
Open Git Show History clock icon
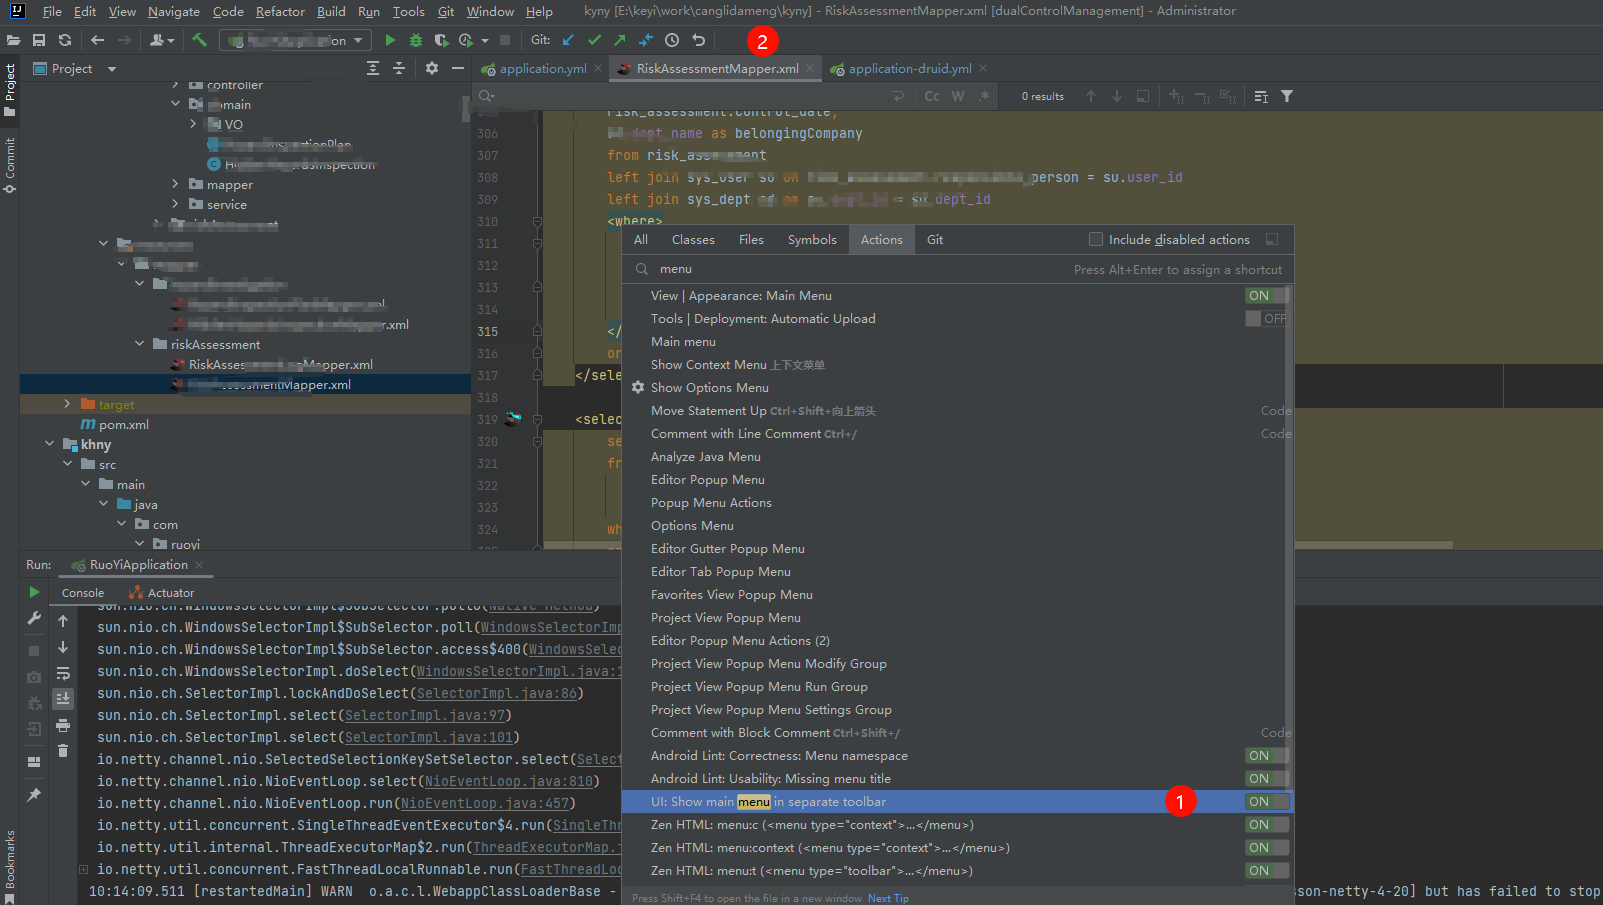(672, 40)
